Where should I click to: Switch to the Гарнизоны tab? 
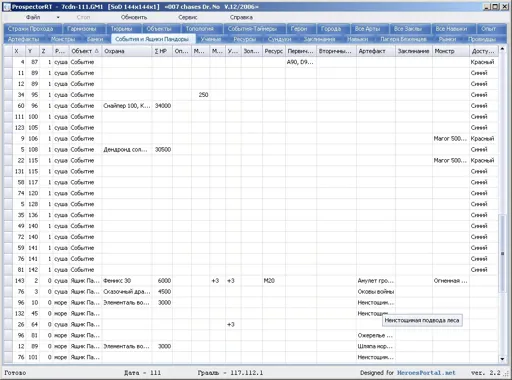coord(84,29)
